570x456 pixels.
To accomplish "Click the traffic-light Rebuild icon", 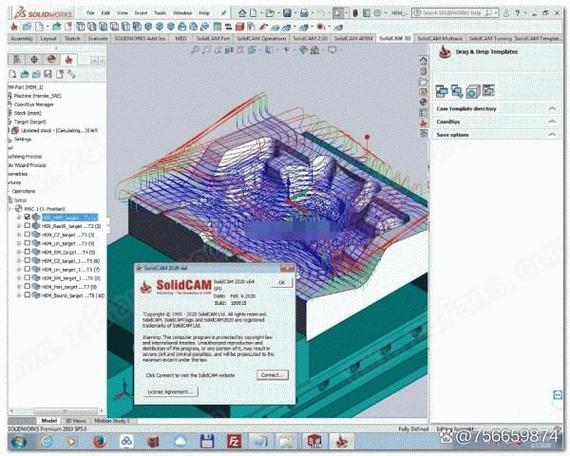I will pos(355,13).
